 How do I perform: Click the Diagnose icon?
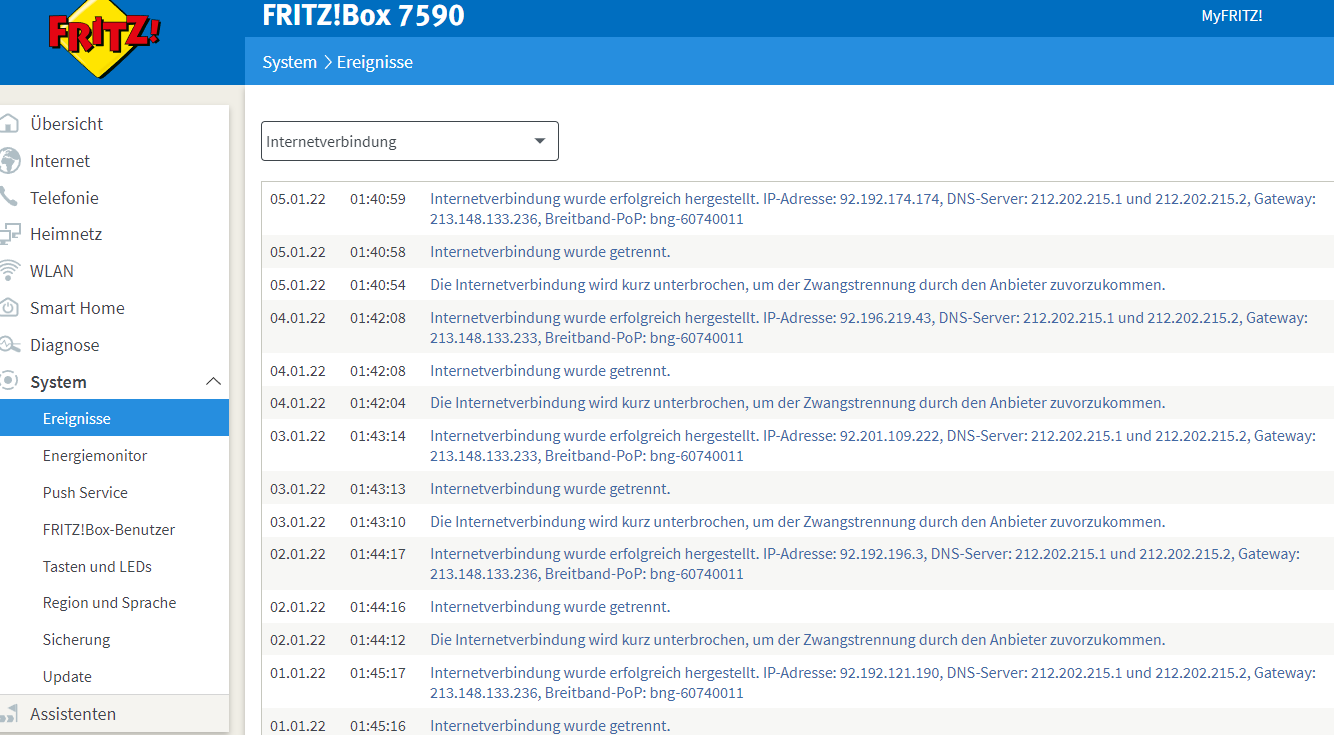click(9, 345)
